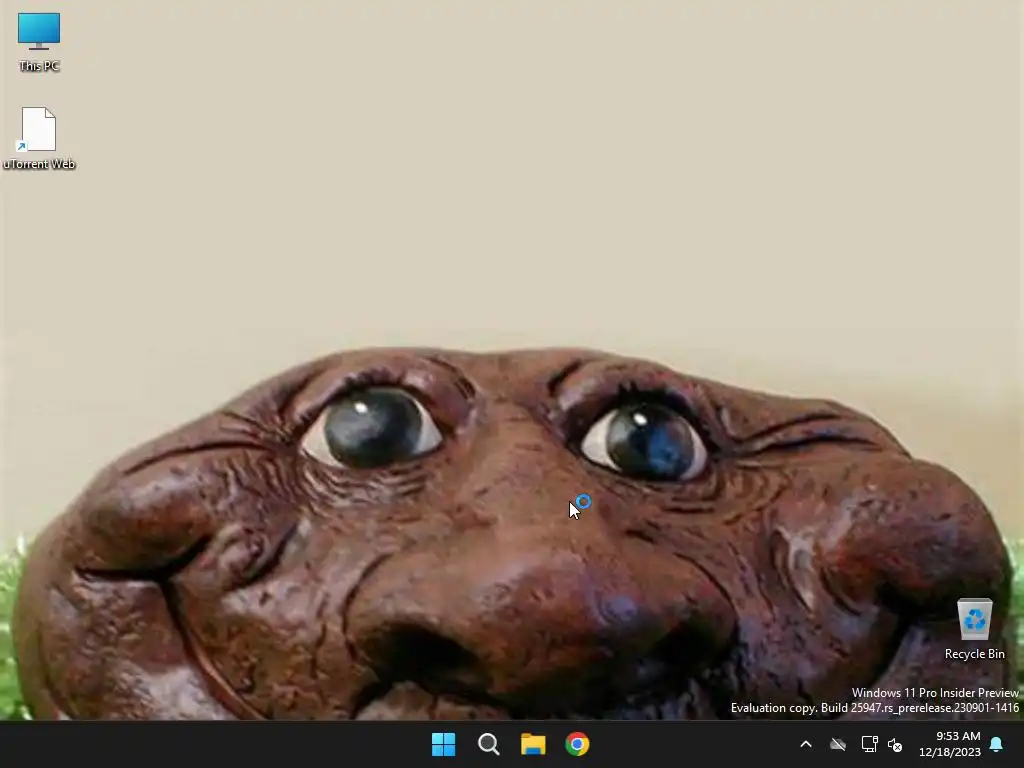Open the Windows Start menu
The height and width of the screenshot is (768, 1024).
pos(443,744)
